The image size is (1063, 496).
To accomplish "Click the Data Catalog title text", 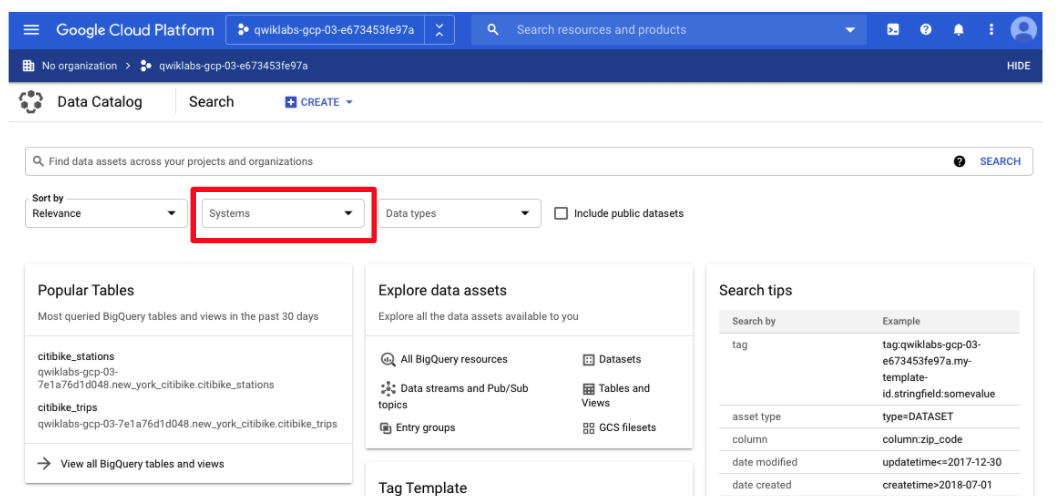I will (100, 102).
